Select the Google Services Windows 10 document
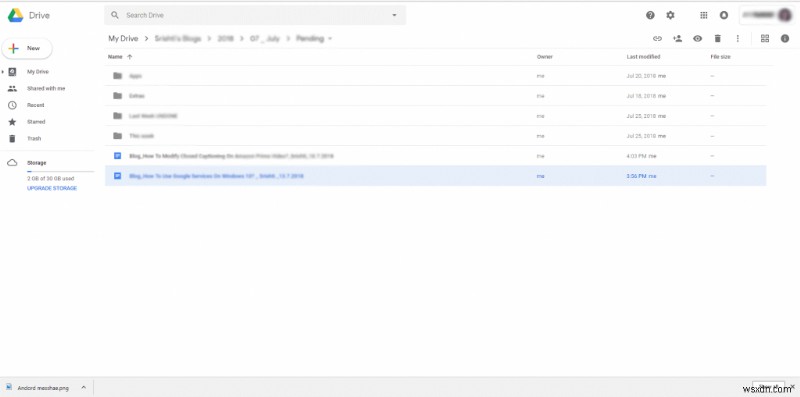Image resolution: width=800 pixels, height=397 pixels. [x=435, y=176]
